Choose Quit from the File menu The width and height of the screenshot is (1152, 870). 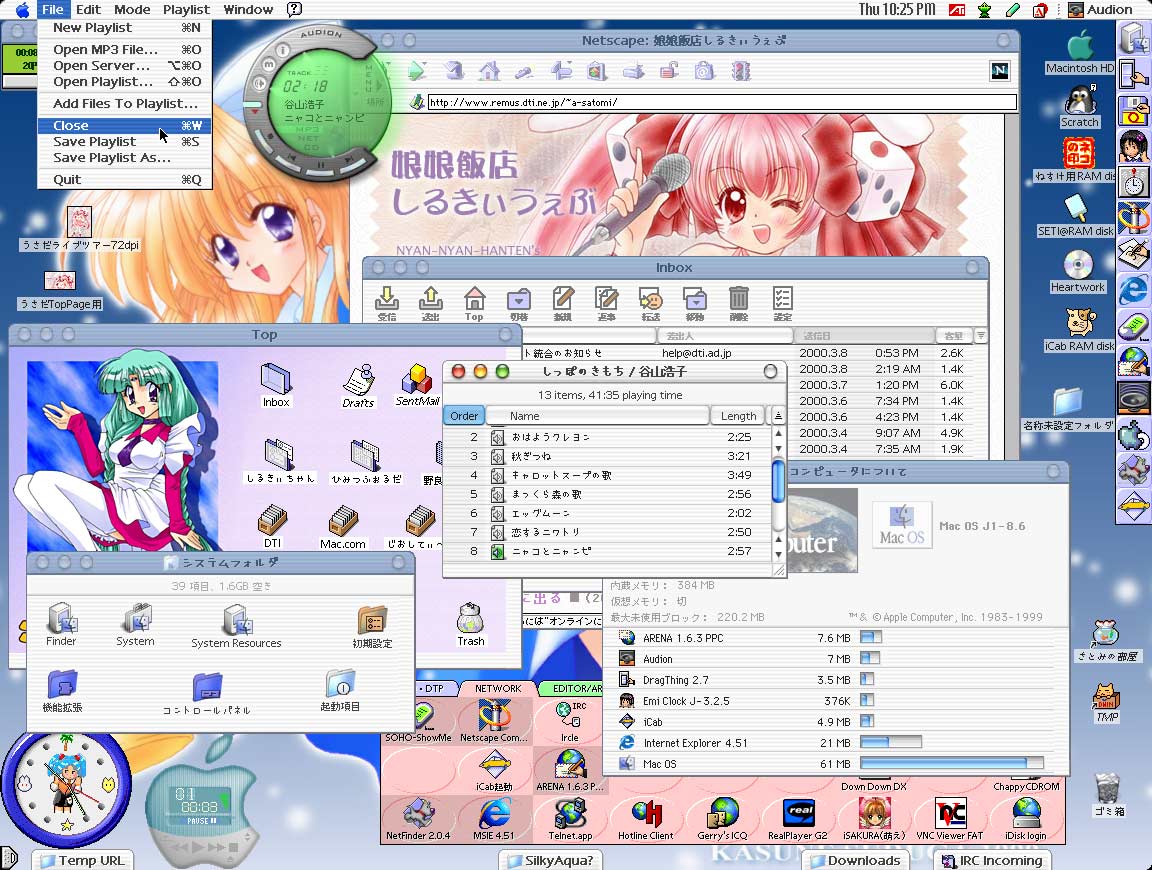point(125,179)
